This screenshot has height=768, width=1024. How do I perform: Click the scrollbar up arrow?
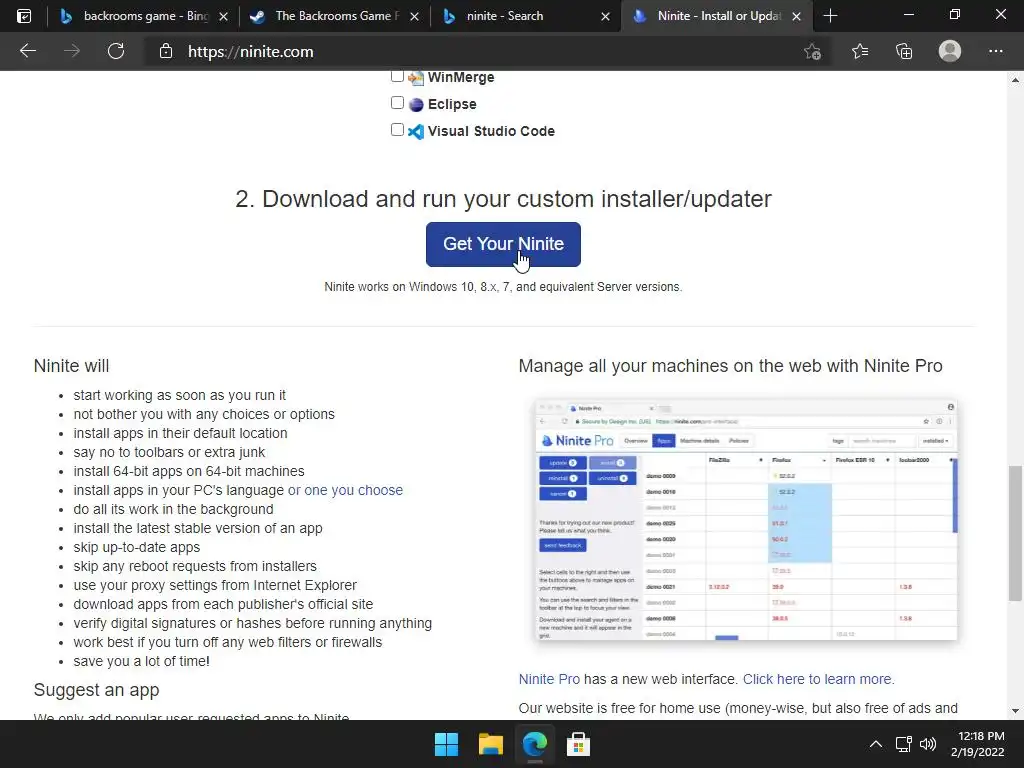[x=1014, y=80]
